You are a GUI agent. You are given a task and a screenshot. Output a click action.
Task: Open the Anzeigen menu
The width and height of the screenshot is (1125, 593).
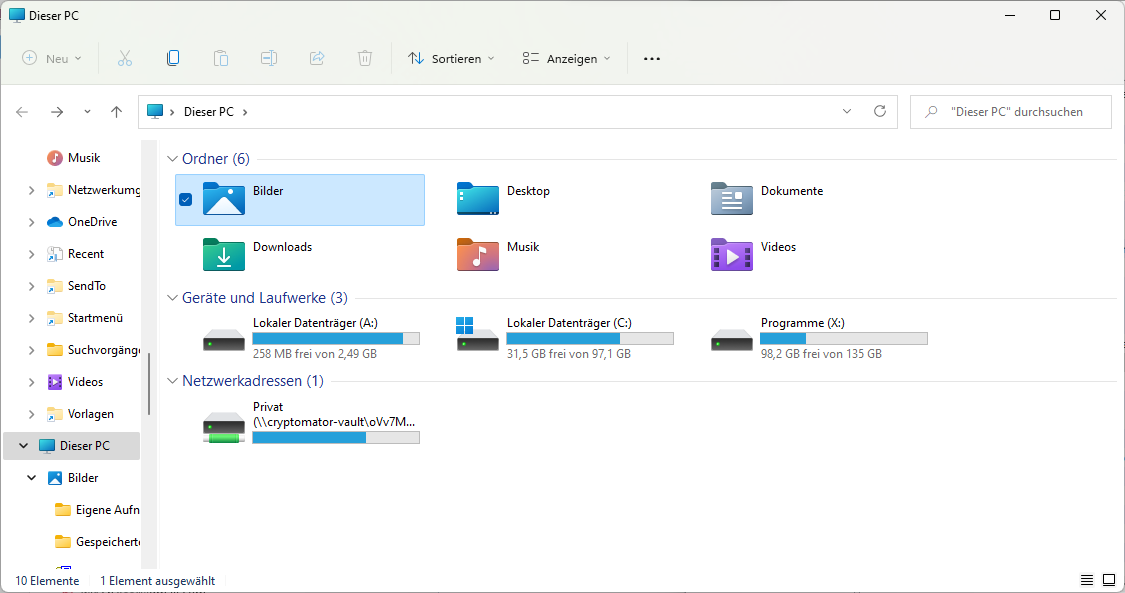tap(566, 58)
